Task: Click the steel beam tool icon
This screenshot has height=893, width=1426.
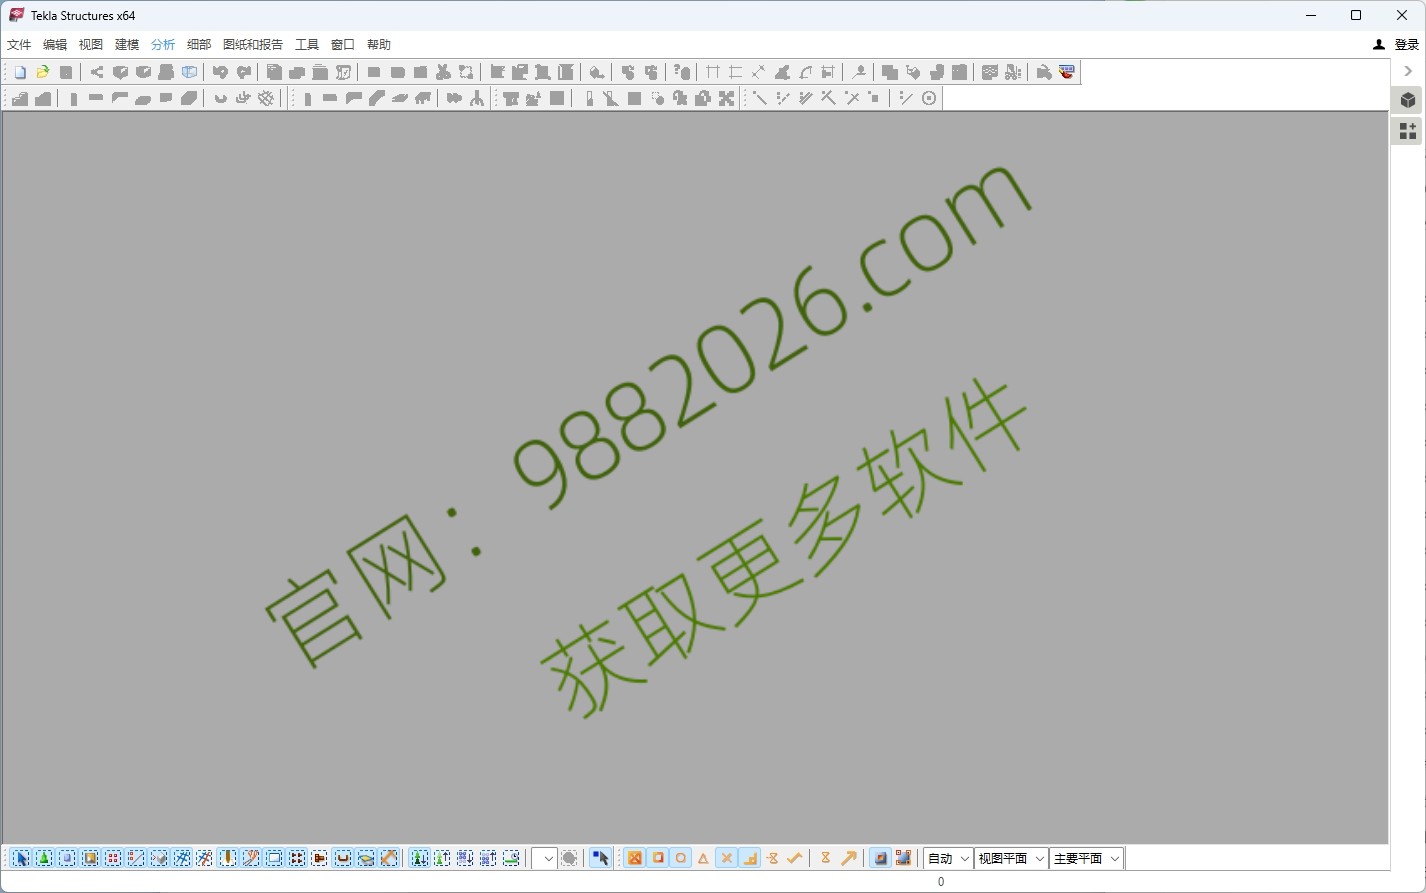Action: pos(330,98)
